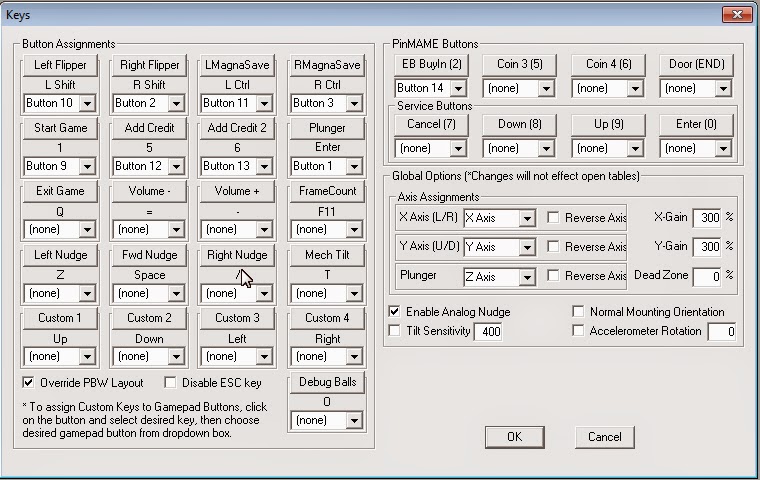Screen dimensions: 760x480
Task: Click the Right Flipper key button
Action: pos(149,65)
